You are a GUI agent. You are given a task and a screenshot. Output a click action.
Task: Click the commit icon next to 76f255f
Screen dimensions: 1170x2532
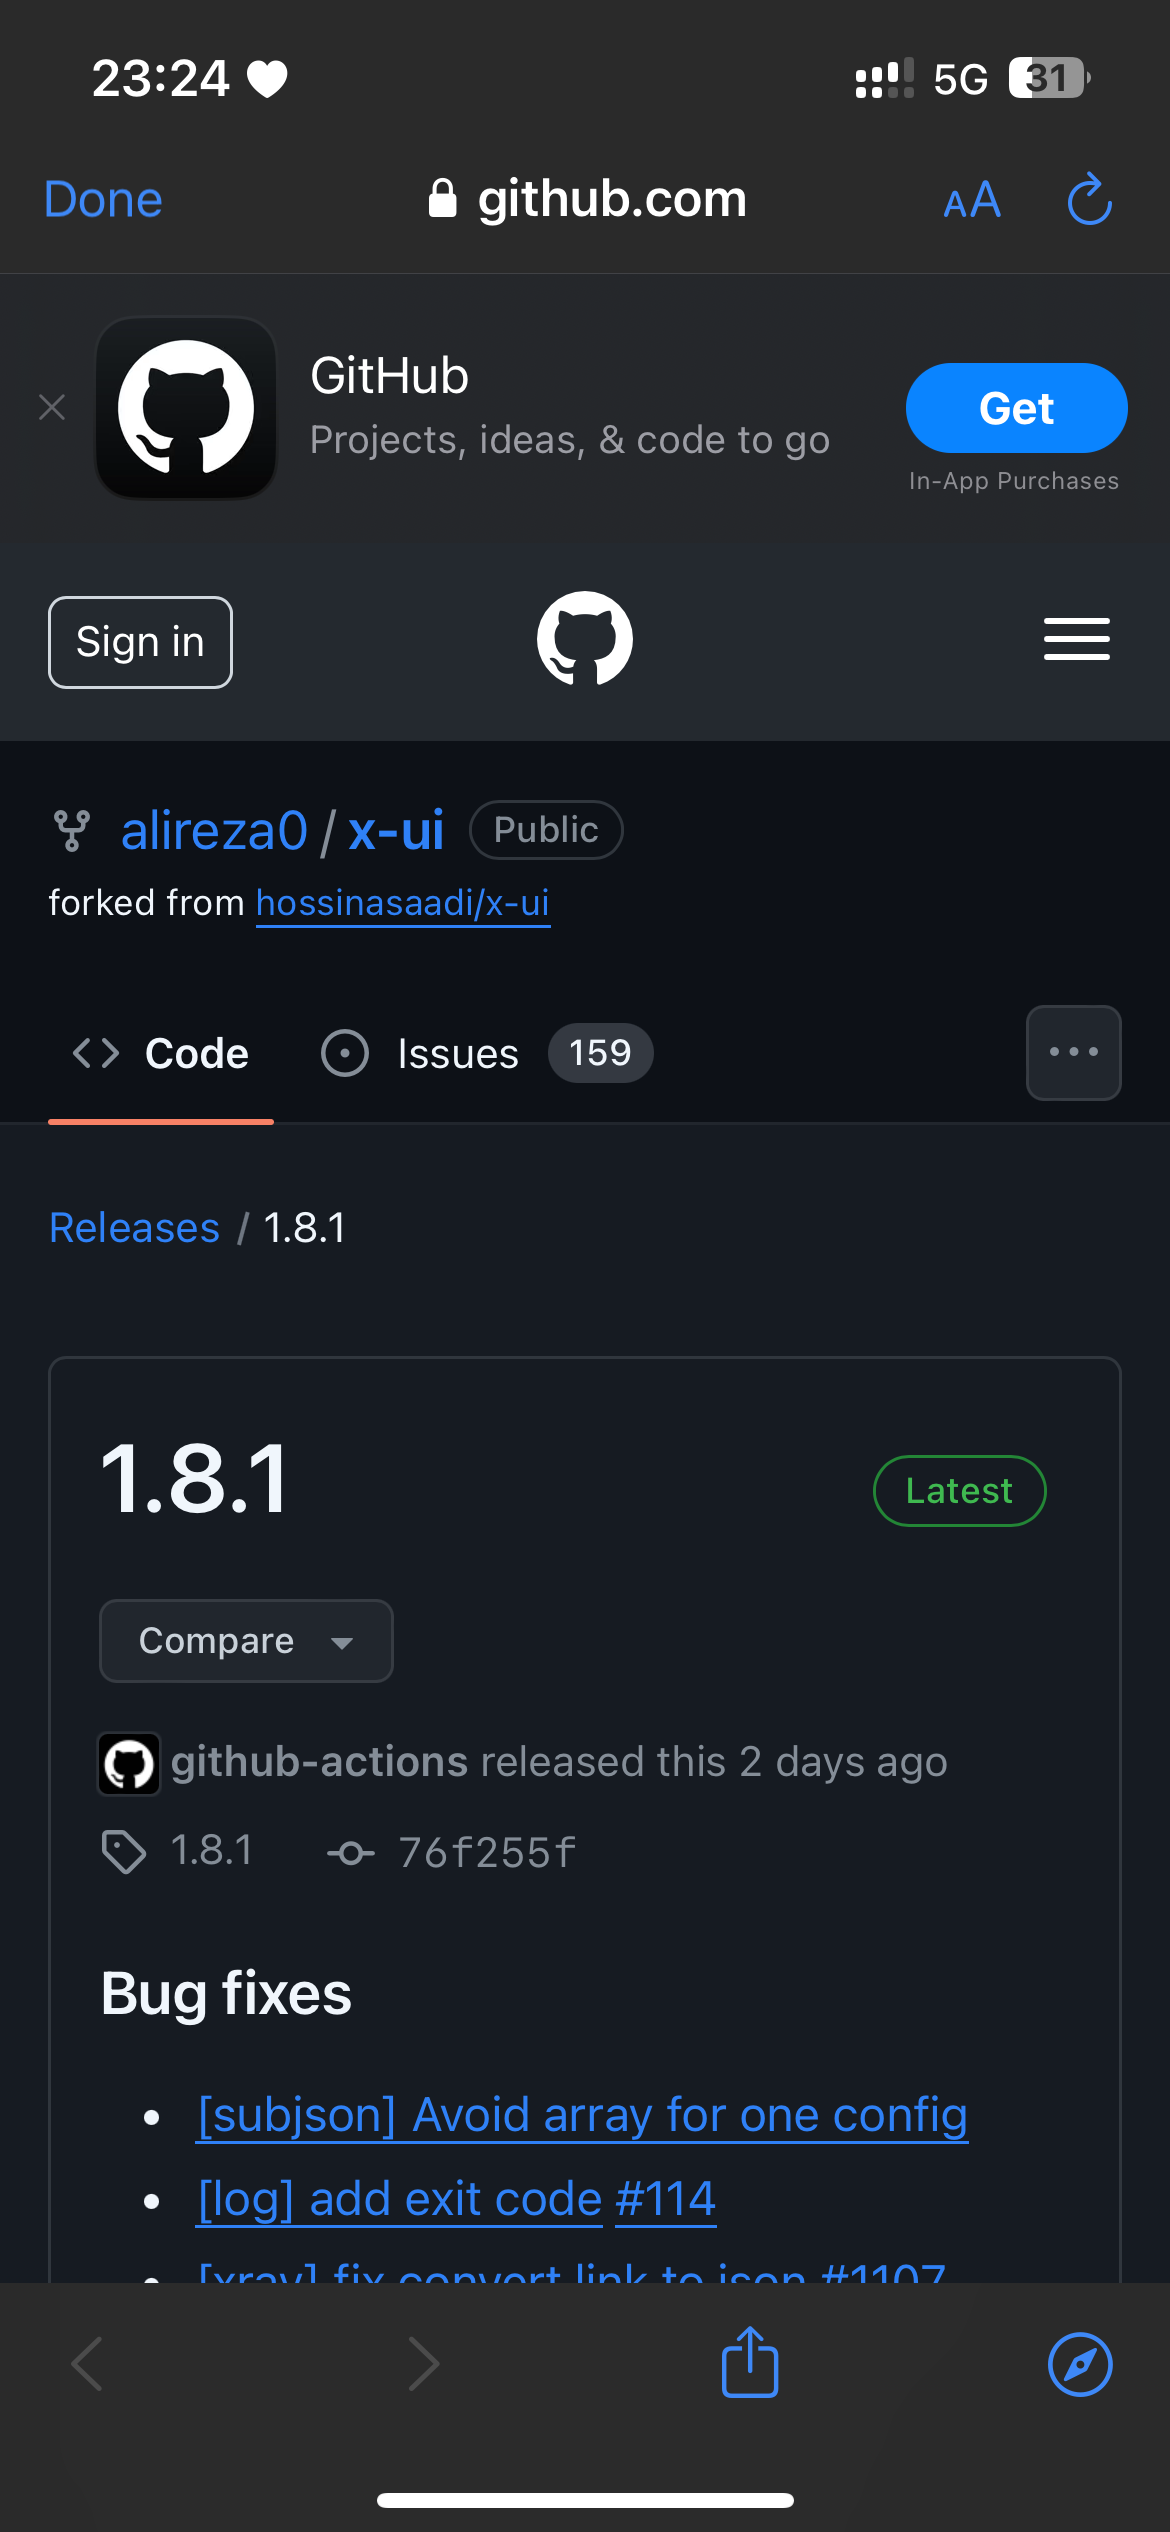pos(352,1851)
